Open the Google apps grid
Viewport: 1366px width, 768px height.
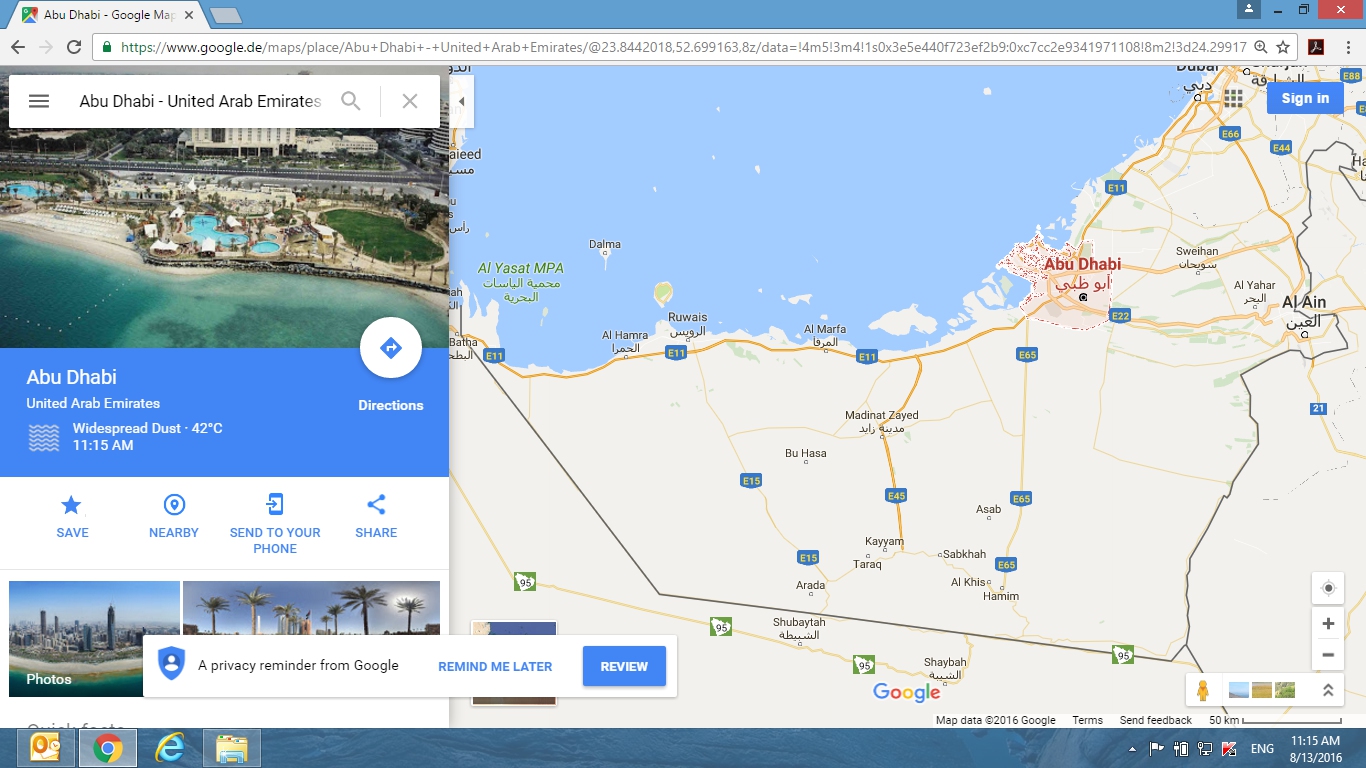click(x=1233, y=98)
